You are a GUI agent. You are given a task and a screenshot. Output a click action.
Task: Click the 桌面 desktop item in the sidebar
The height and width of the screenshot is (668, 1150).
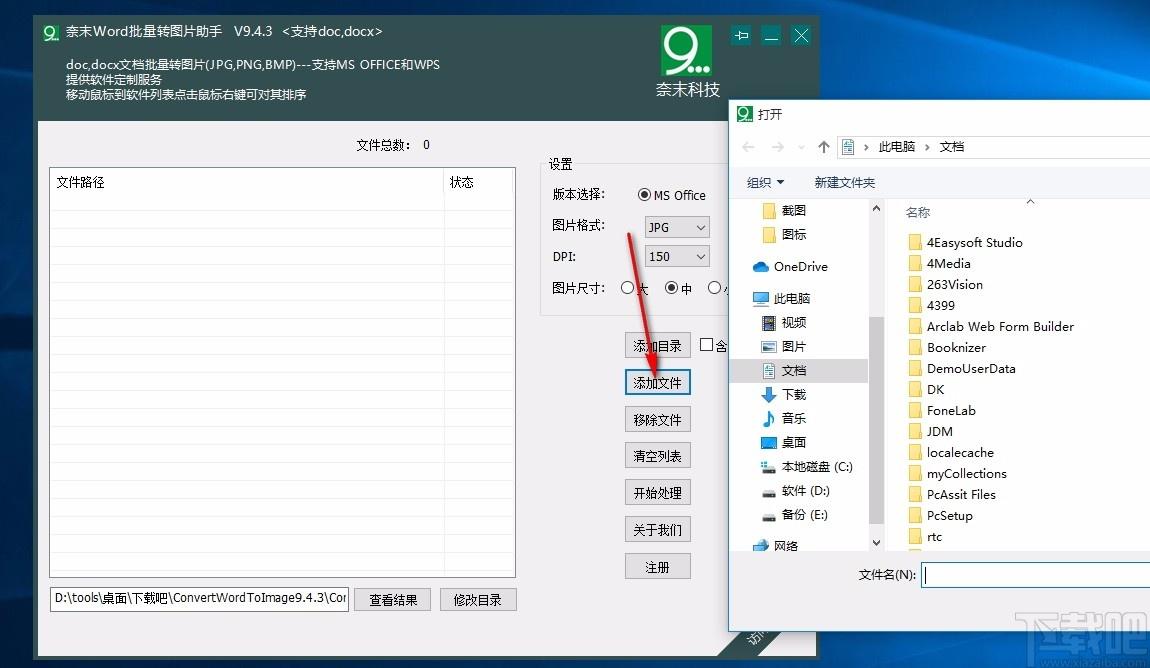(793, 443)
